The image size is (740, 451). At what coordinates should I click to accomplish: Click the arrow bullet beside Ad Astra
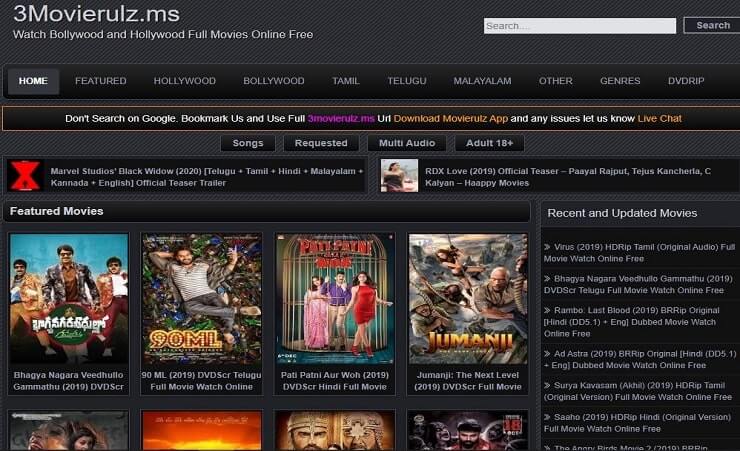547,353
